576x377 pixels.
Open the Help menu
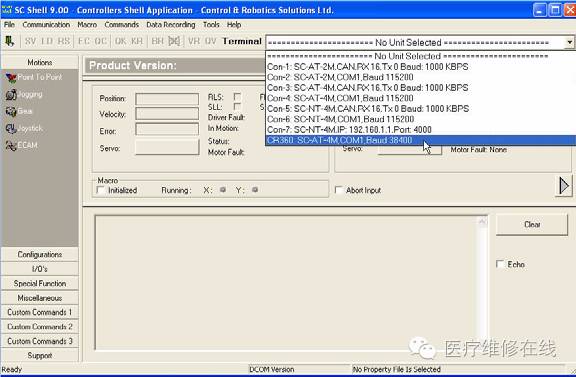(x=234, y=25)
